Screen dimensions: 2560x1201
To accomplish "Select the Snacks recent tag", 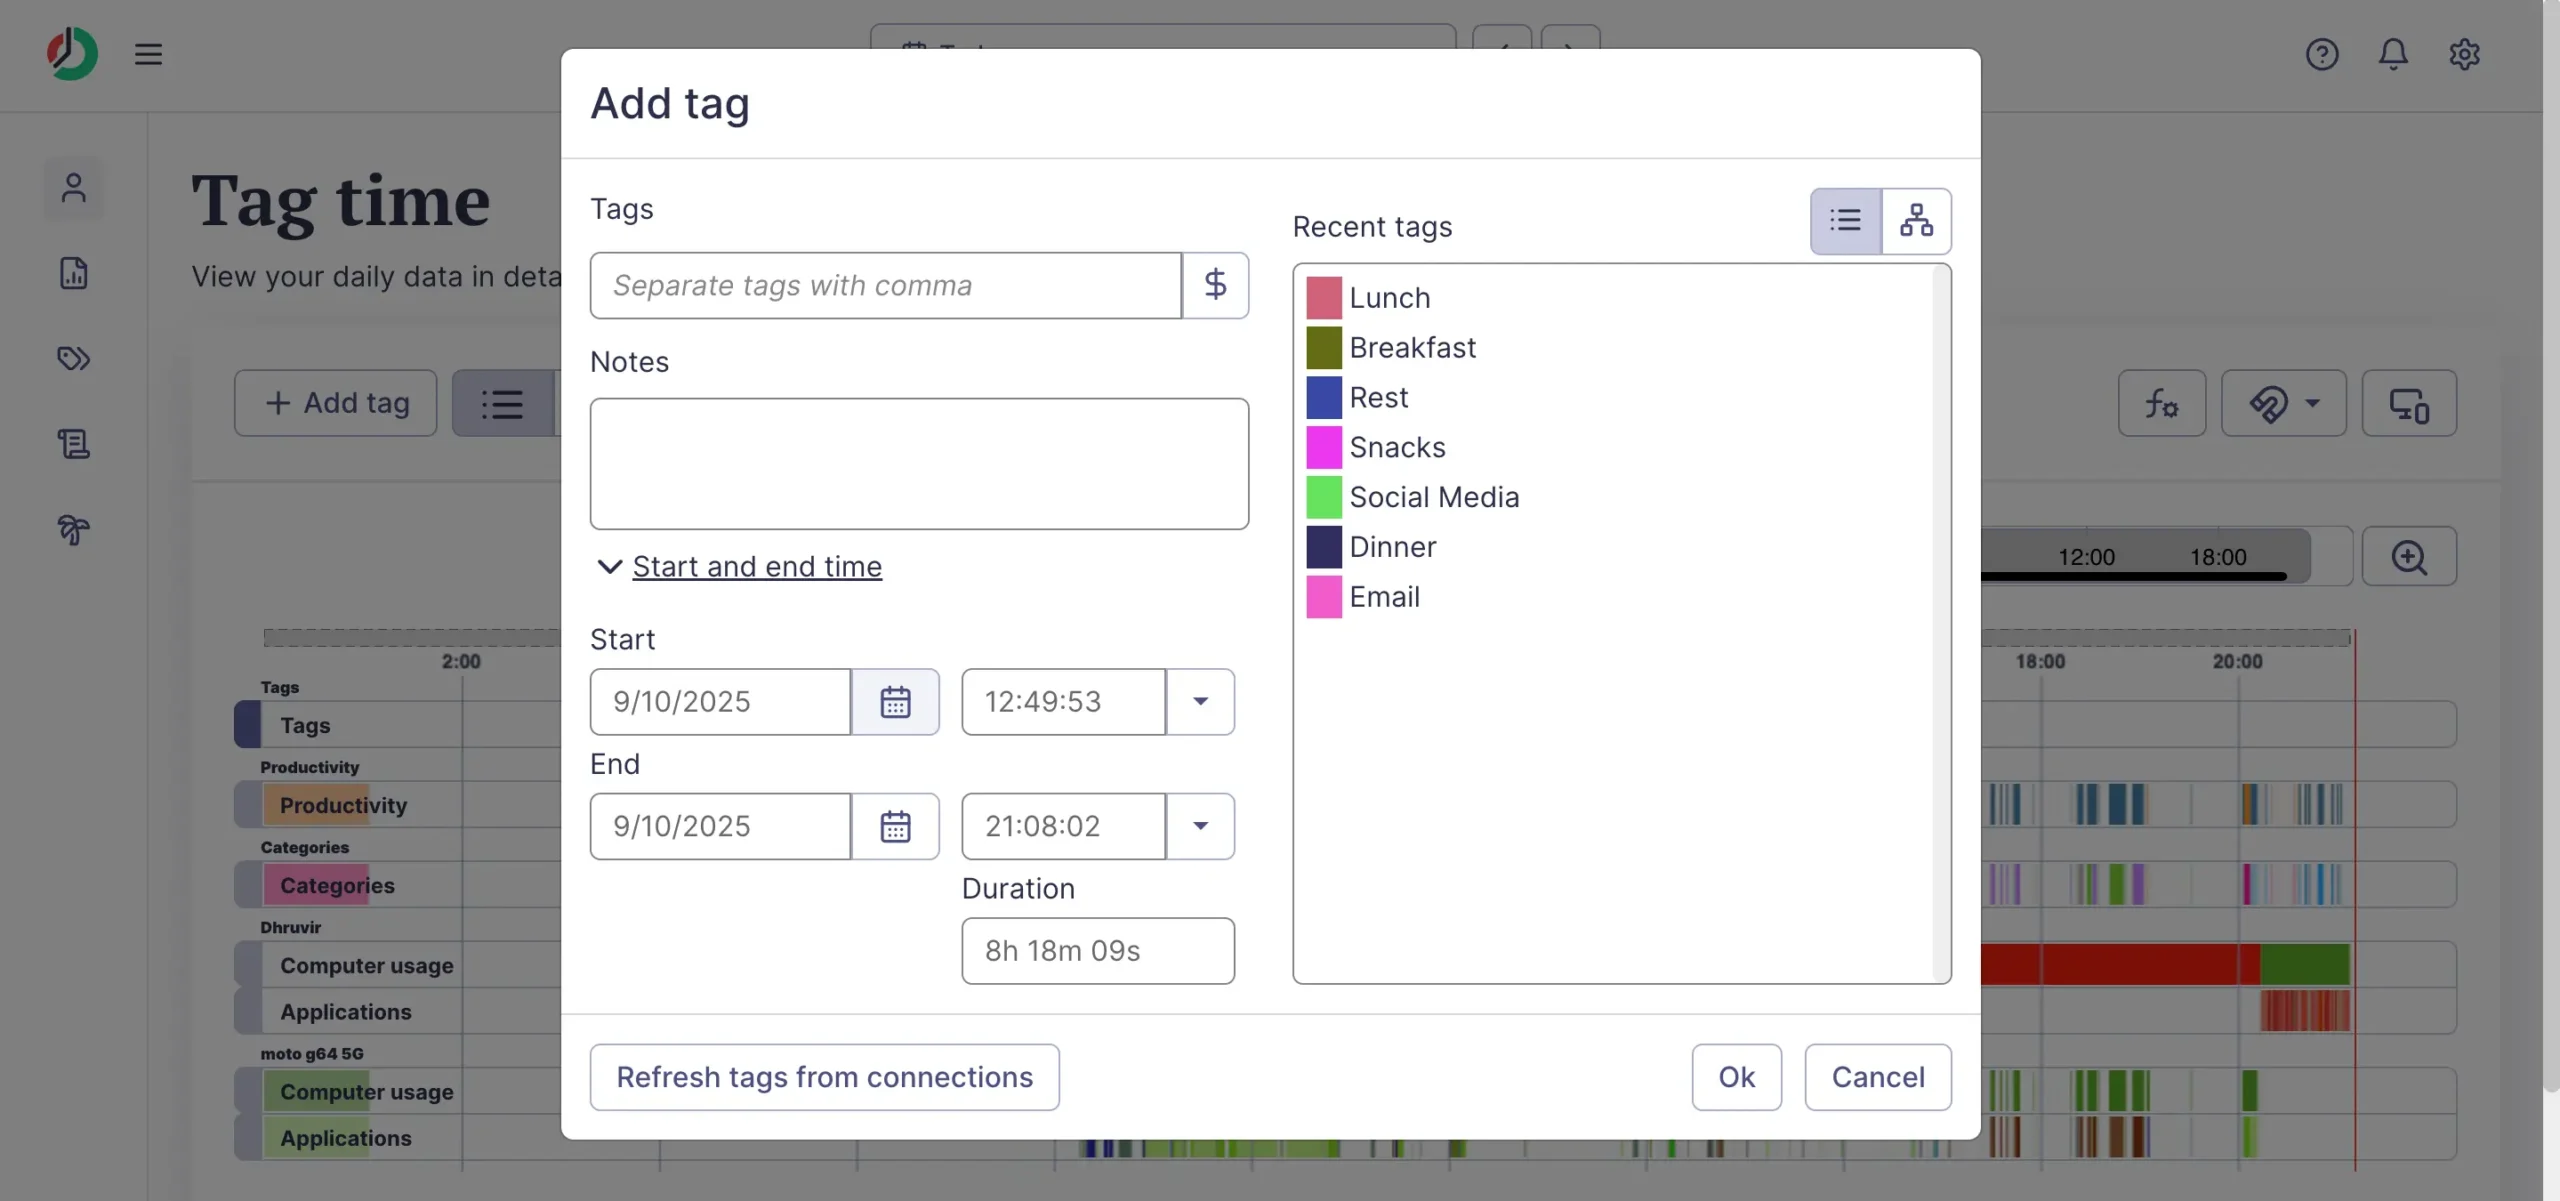I will point(1397,447).
